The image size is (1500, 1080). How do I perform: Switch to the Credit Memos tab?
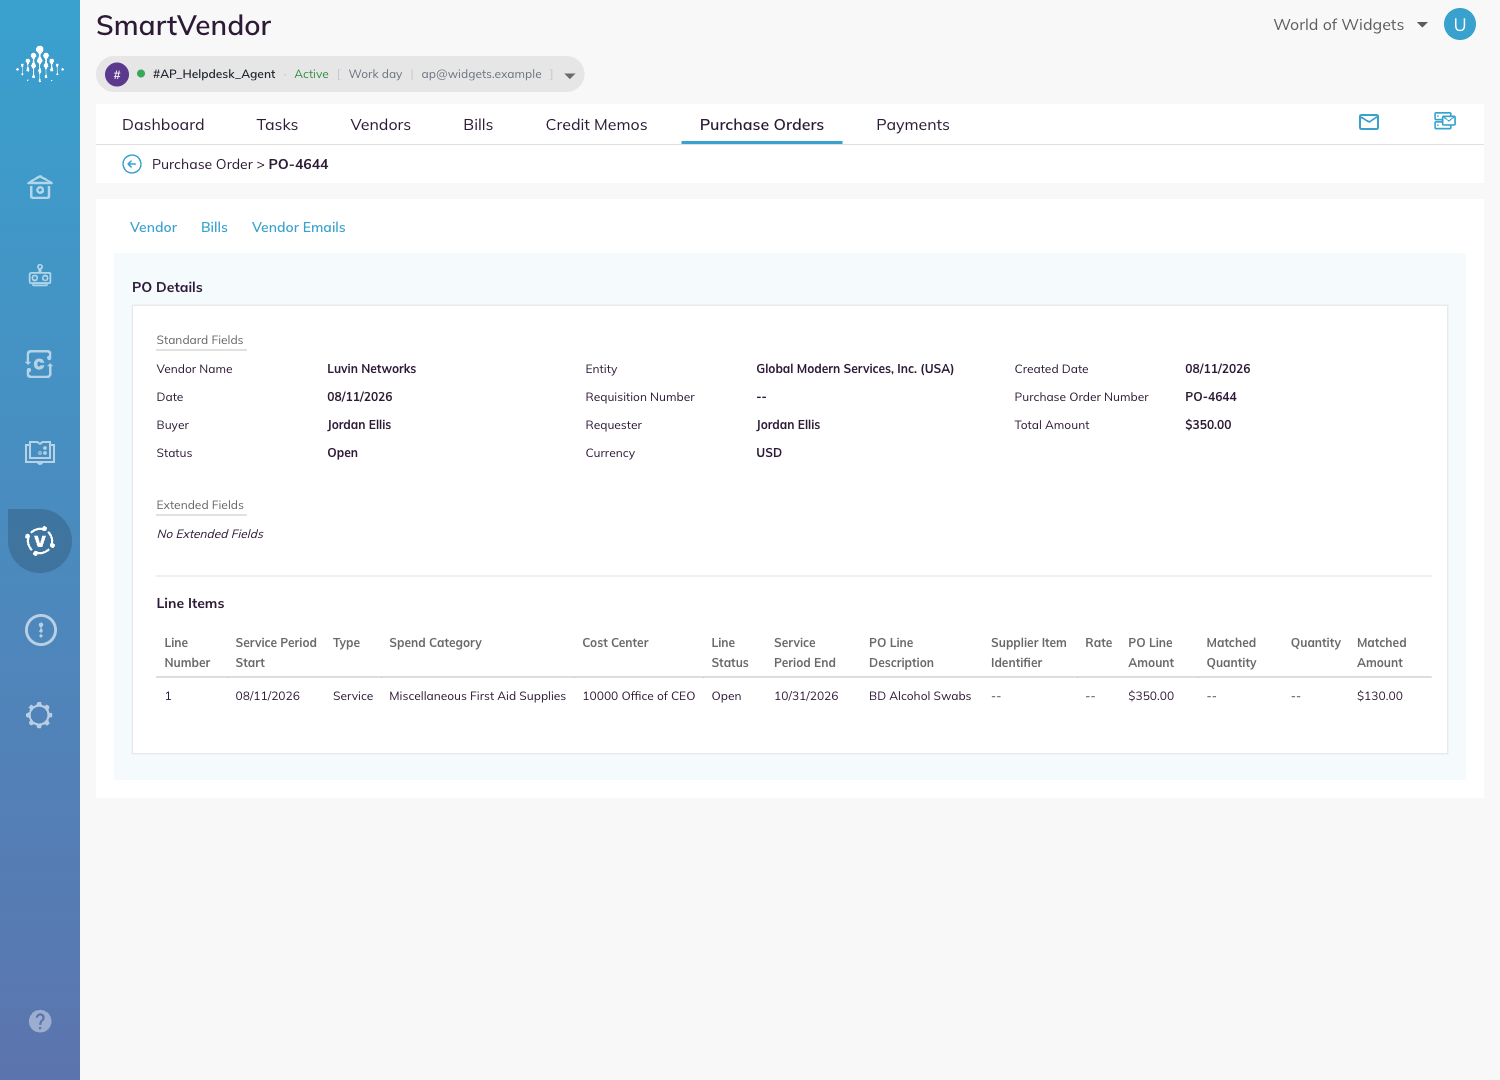596,124
